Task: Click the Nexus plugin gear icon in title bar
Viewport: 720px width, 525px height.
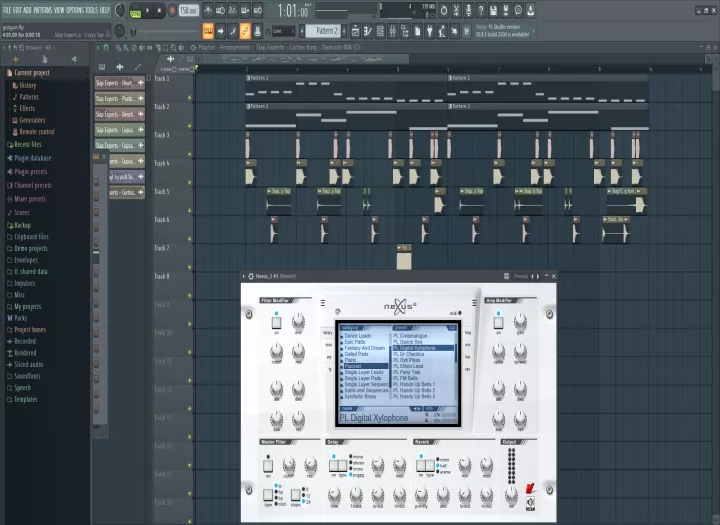Action: coord(251,276)
